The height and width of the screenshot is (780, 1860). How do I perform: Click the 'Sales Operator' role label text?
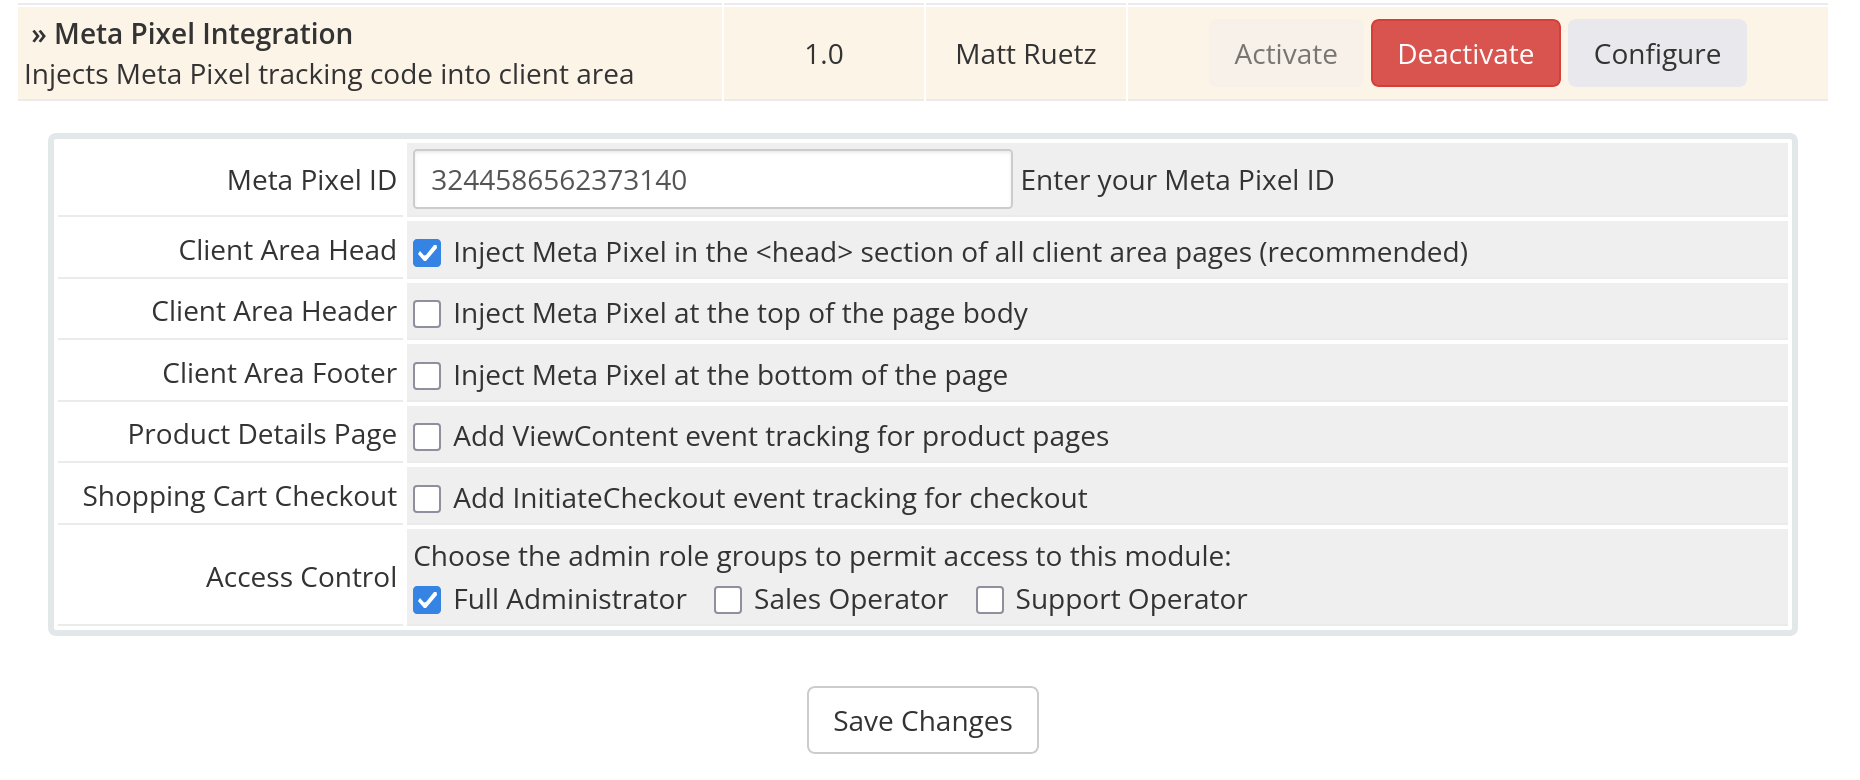[x=850, y=600]
